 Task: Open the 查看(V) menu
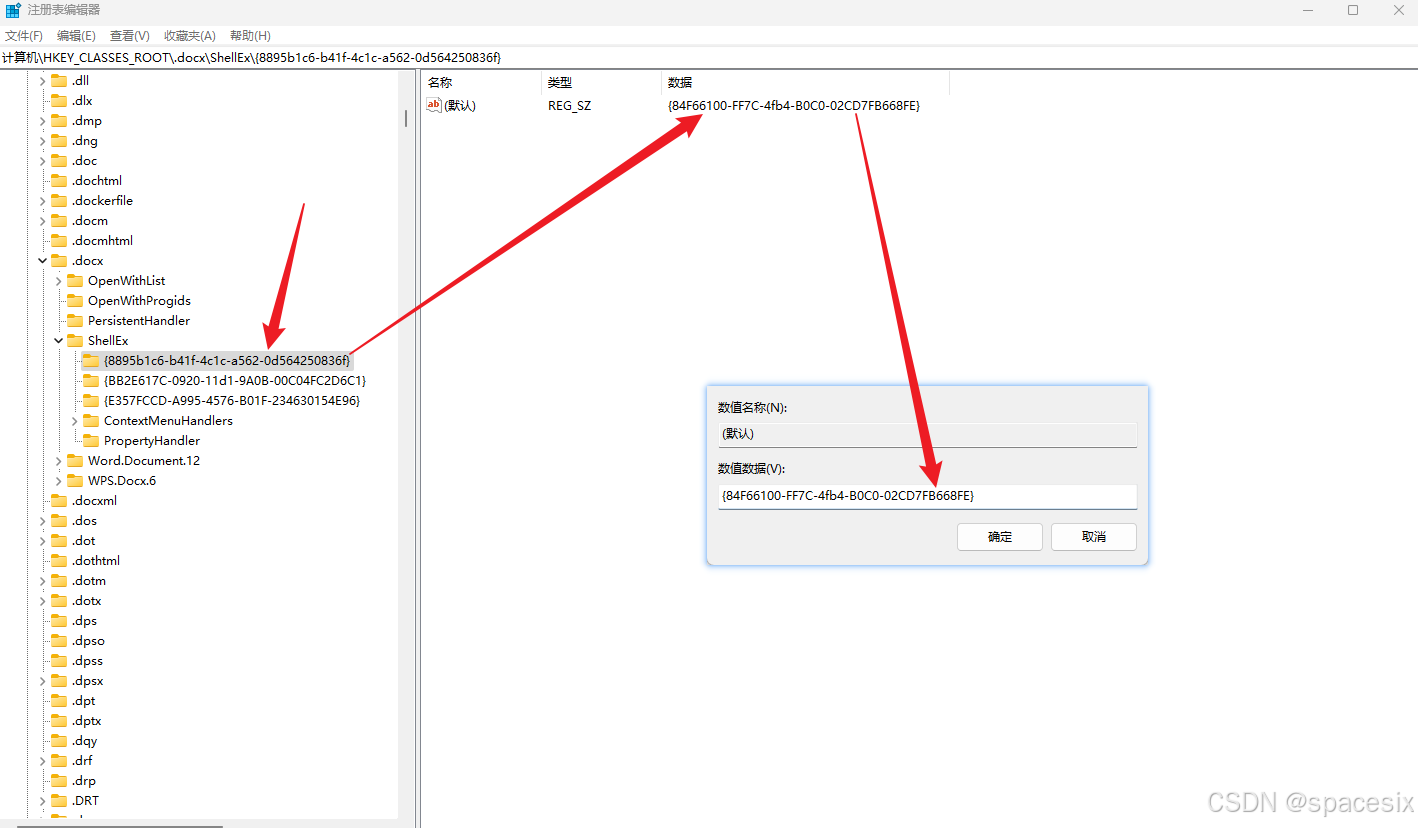[x=130, y=36]
